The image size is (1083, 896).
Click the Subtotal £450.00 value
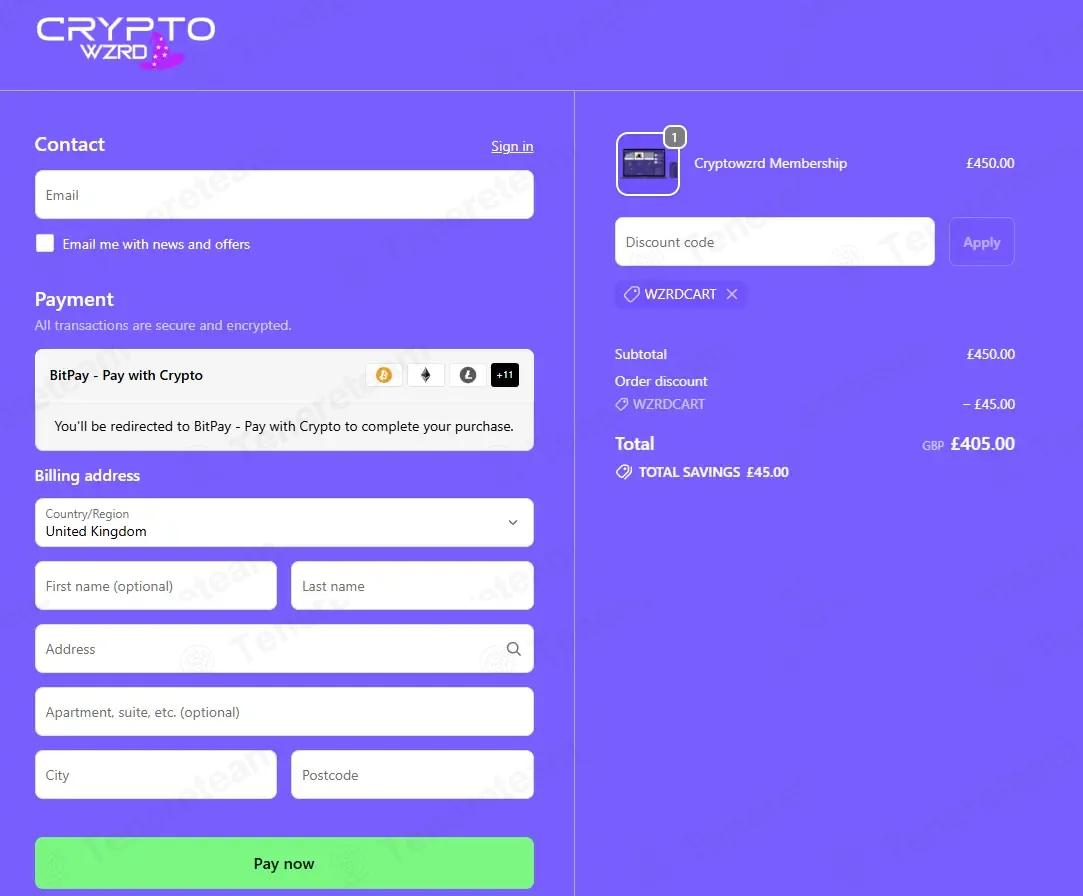pos(990,354)
